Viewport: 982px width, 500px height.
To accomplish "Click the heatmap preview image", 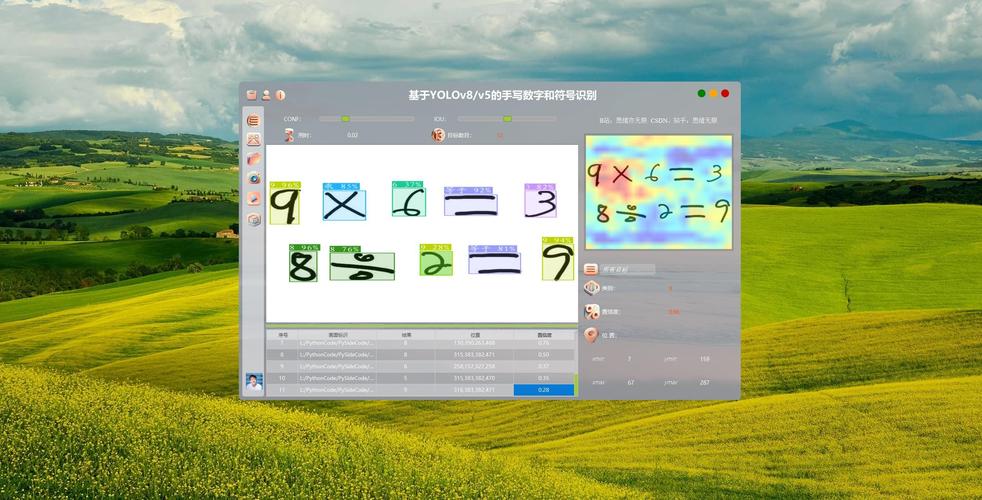I will (658, 192).
